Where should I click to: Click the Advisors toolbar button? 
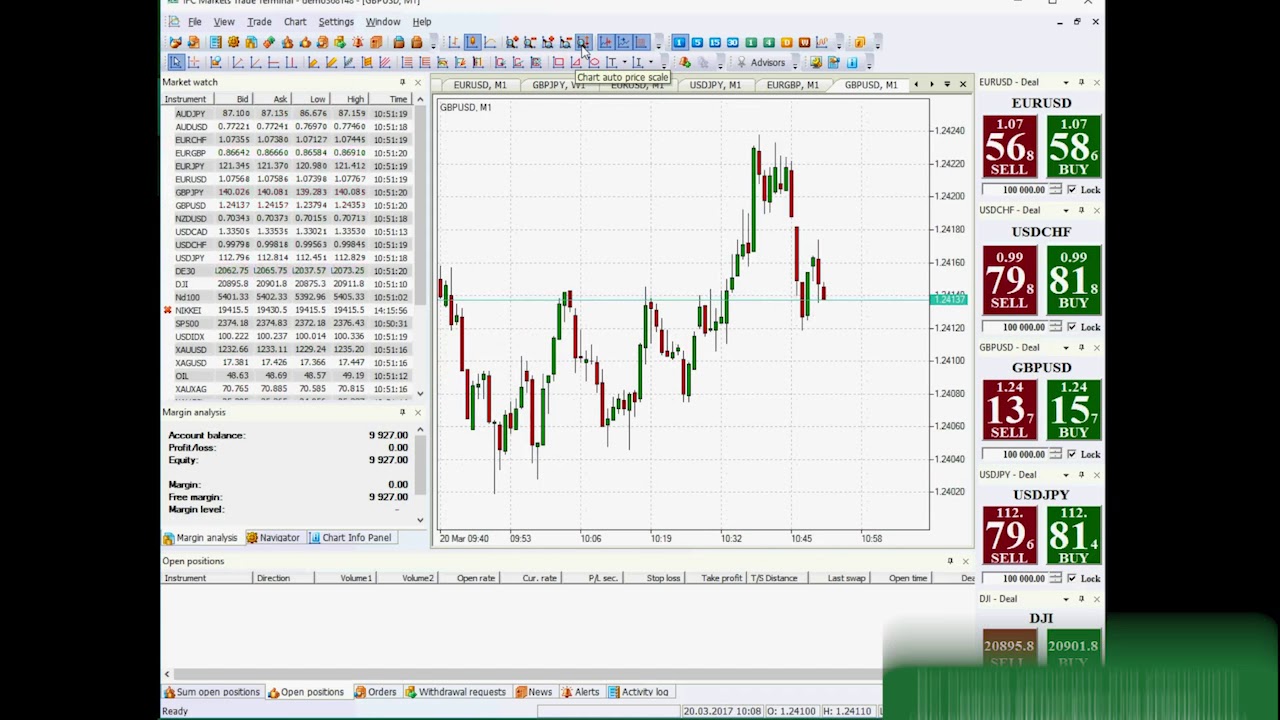(x=761, y=62)
